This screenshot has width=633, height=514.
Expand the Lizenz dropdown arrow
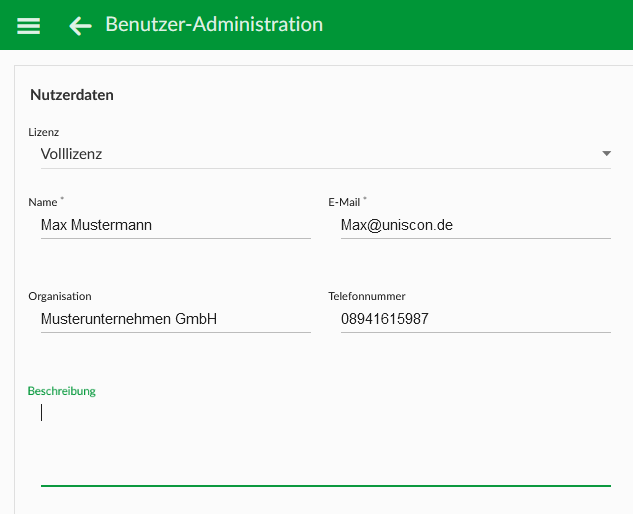tap(606, 153)
